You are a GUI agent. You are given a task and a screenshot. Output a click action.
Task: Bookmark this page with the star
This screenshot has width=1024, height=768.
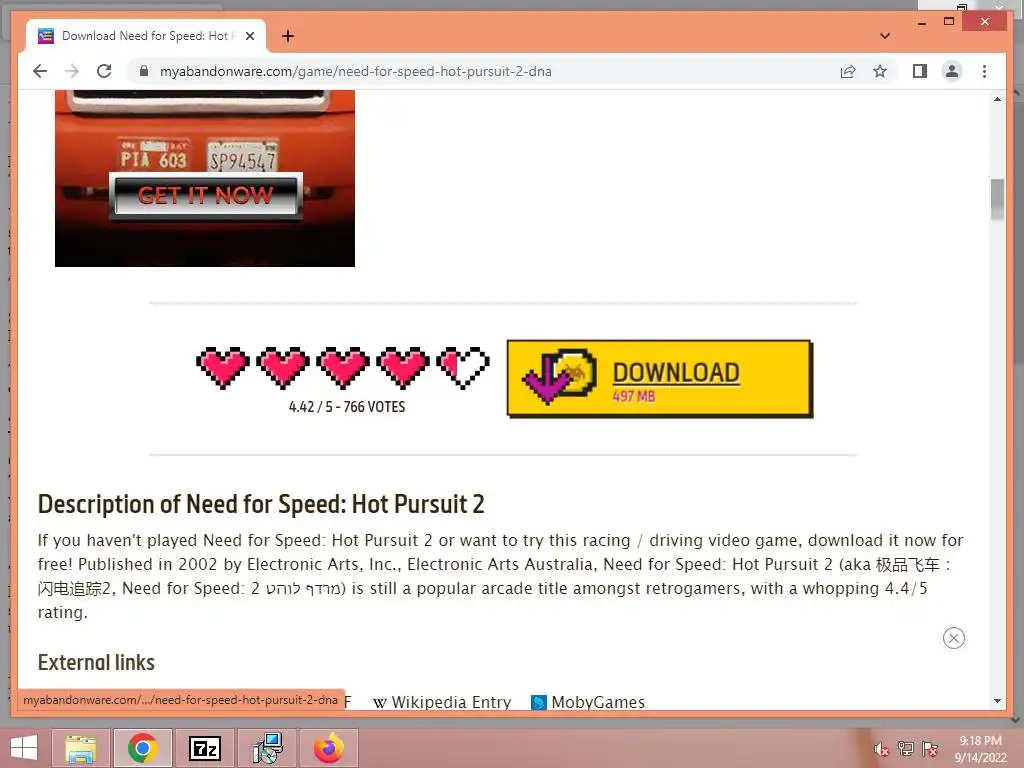pyautogui.click(x=880, y=71)
